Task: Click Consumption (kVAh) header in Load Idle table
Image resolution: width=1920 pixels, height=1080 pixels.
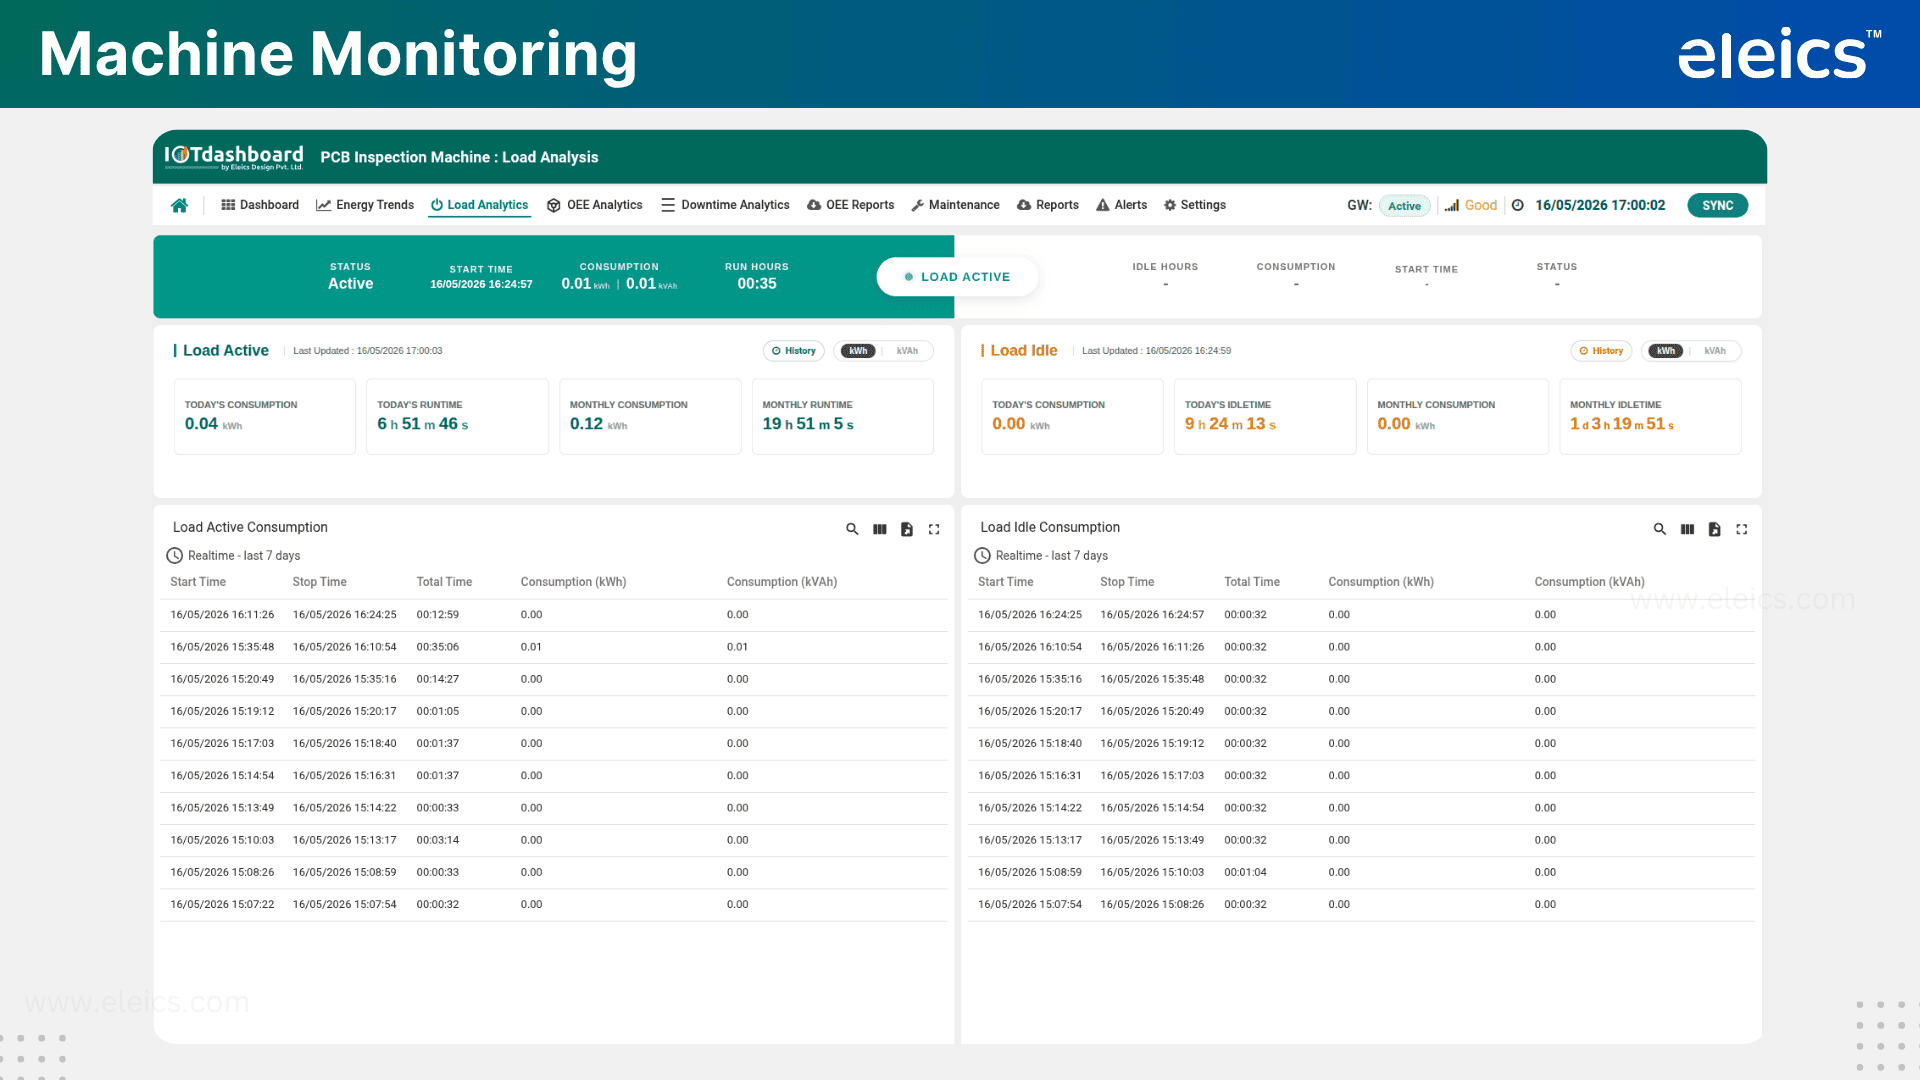Action: [1589, 582]
